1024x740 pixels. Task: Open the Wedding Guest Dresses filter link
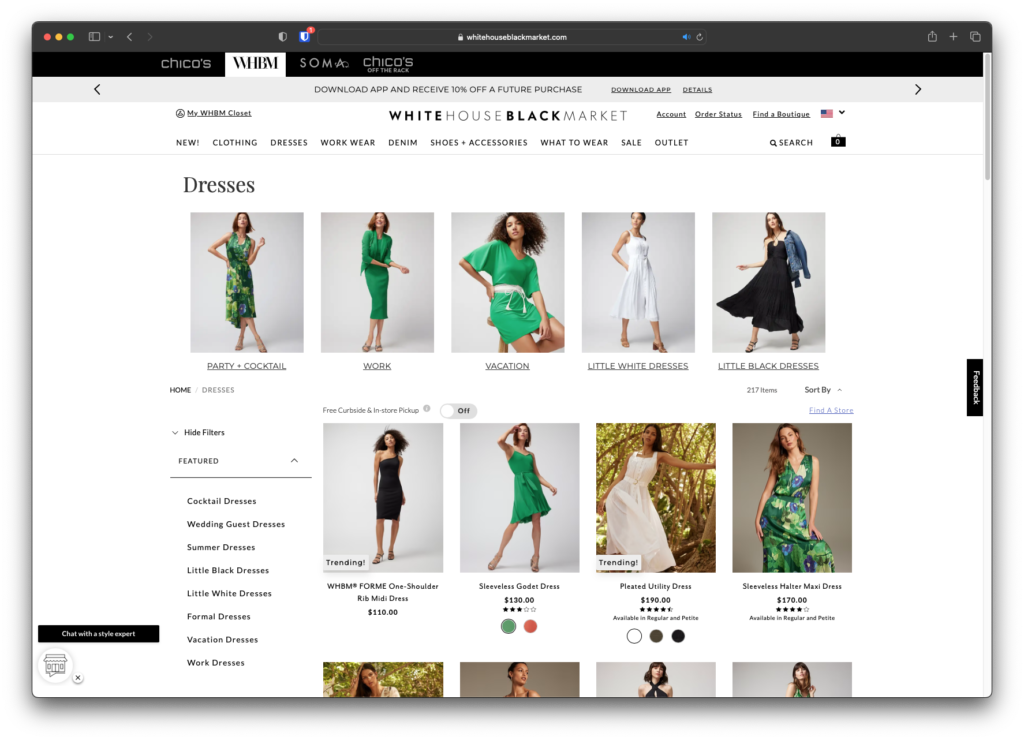click(235, 524)
